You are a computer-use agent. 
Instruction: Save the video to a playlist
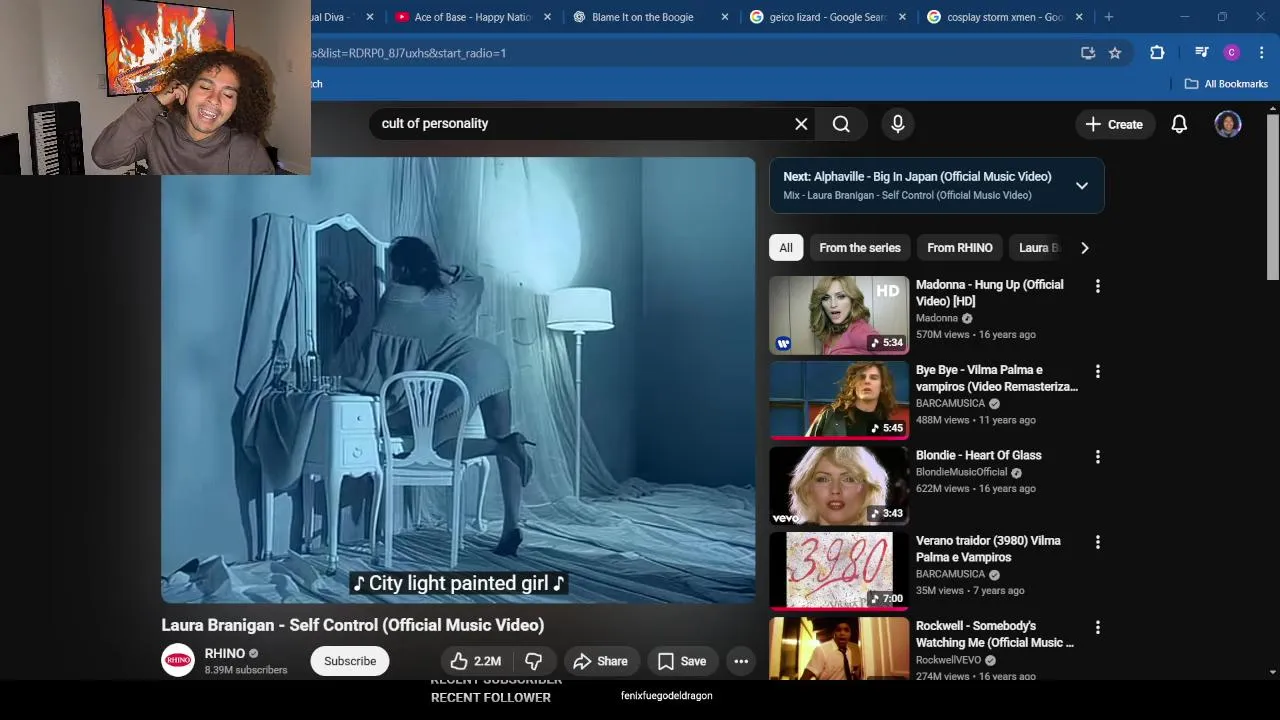point(681,661)
